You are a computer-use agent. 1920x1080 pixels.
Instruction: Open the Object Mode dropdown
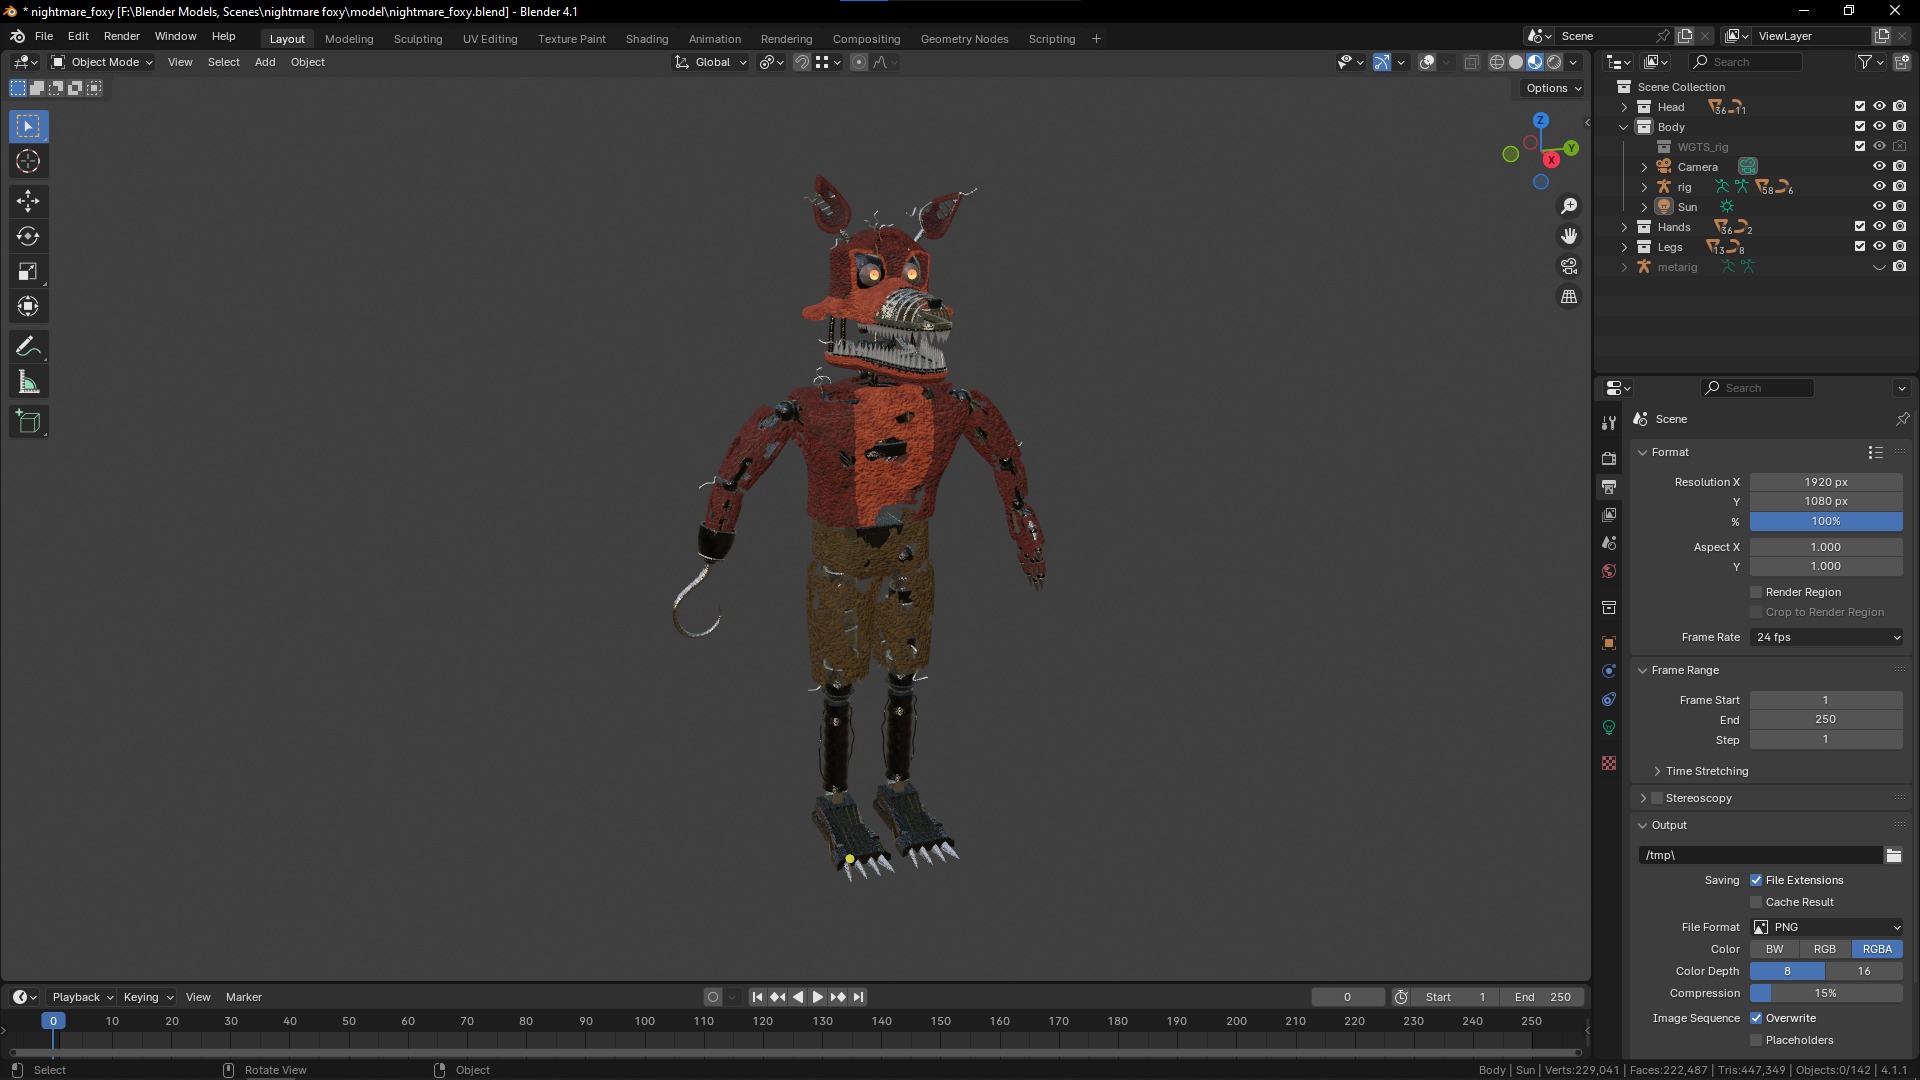(x=102, y=62)
